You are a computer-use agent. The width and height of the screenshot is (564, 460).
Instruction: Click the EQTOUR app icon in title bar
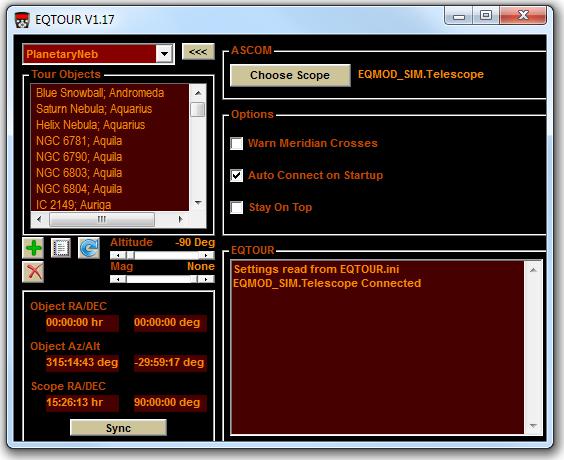(22, 20)
